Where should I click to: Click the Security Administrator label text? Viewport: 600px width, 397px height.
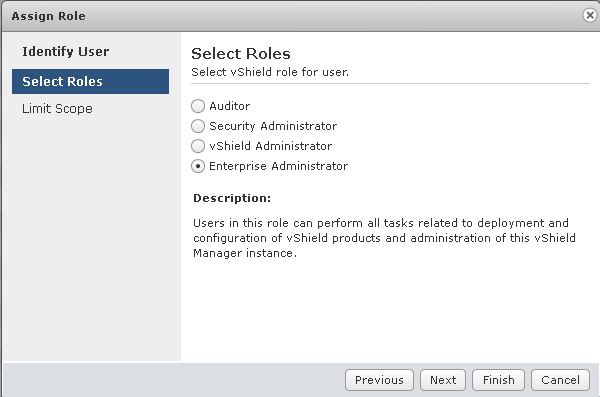pyautogui.click(x=273, y=126)
